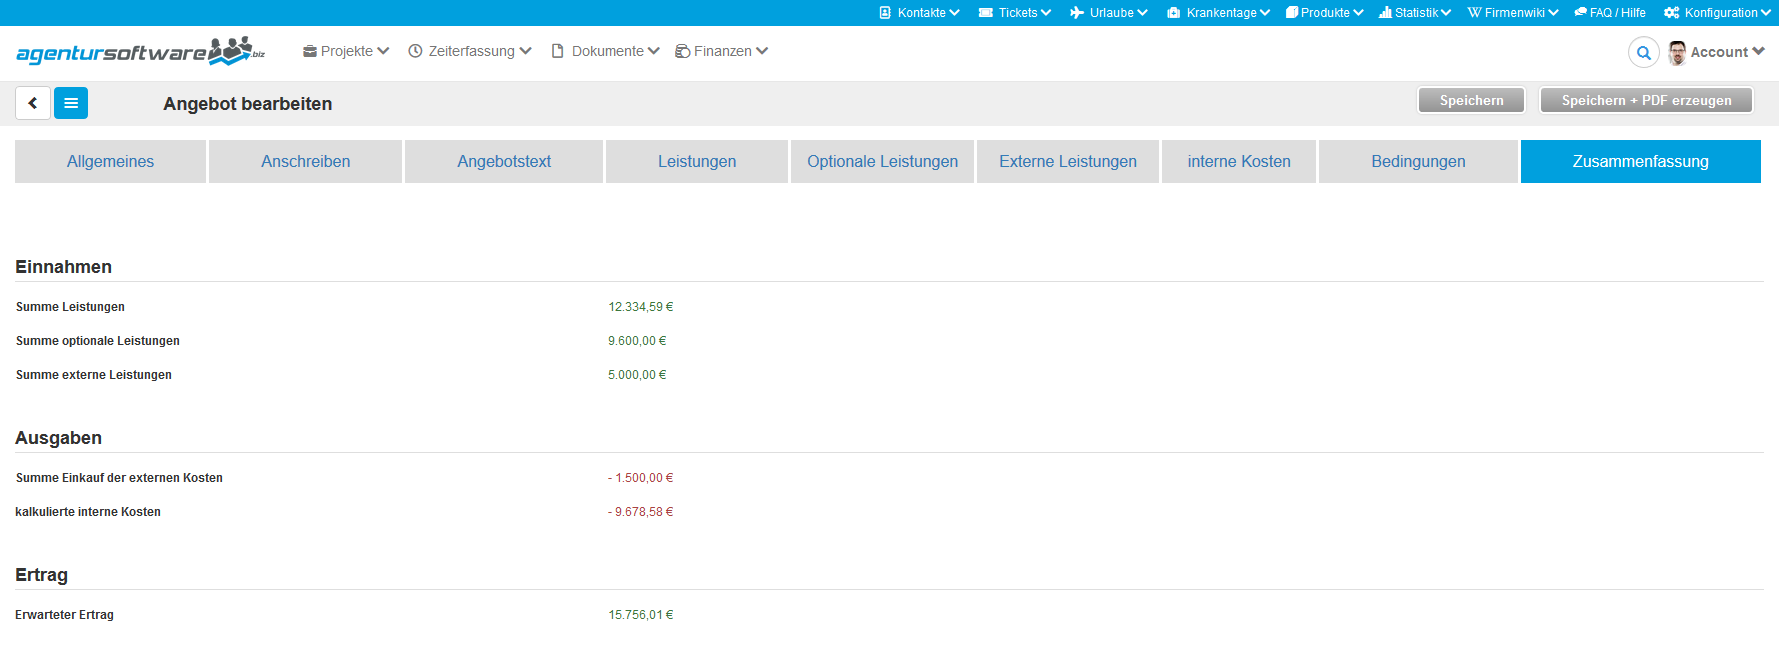Go back with the arrow button

(x=33, y=103)
